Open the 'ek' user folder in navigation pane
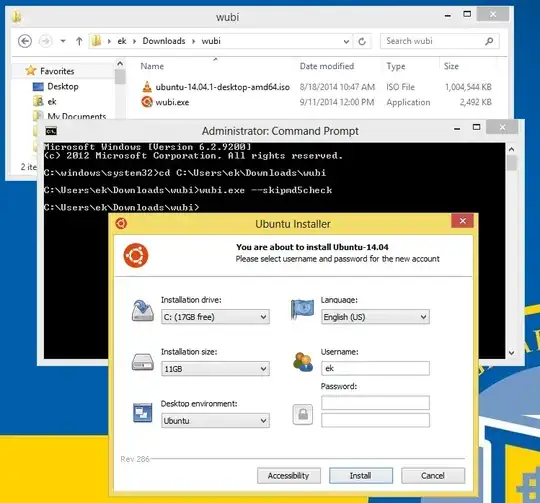Image resolution: width=540 pixels, height=503 pixels. pos(52,102)
